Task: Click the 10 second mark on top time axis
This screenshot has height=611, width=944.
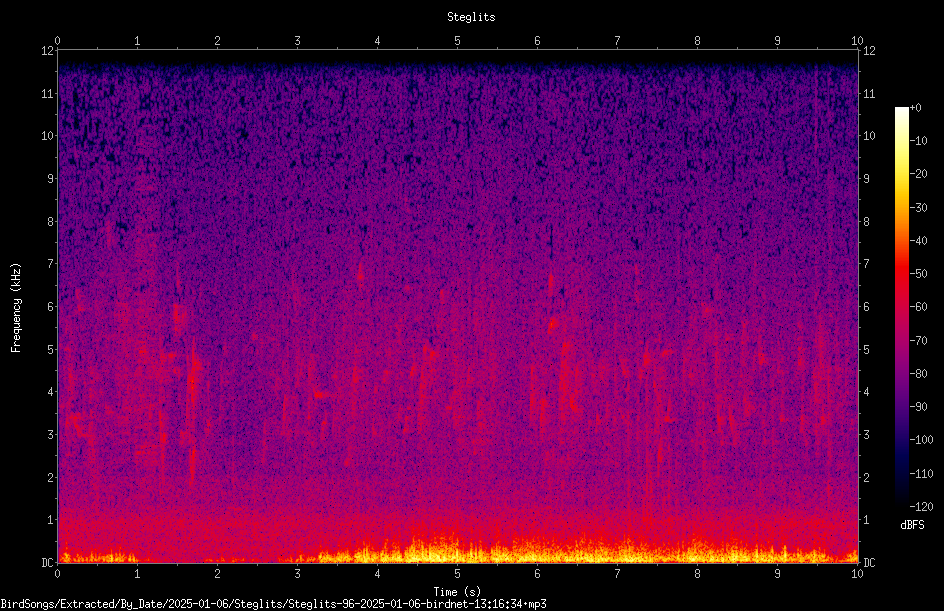Action: pos(857,41)
